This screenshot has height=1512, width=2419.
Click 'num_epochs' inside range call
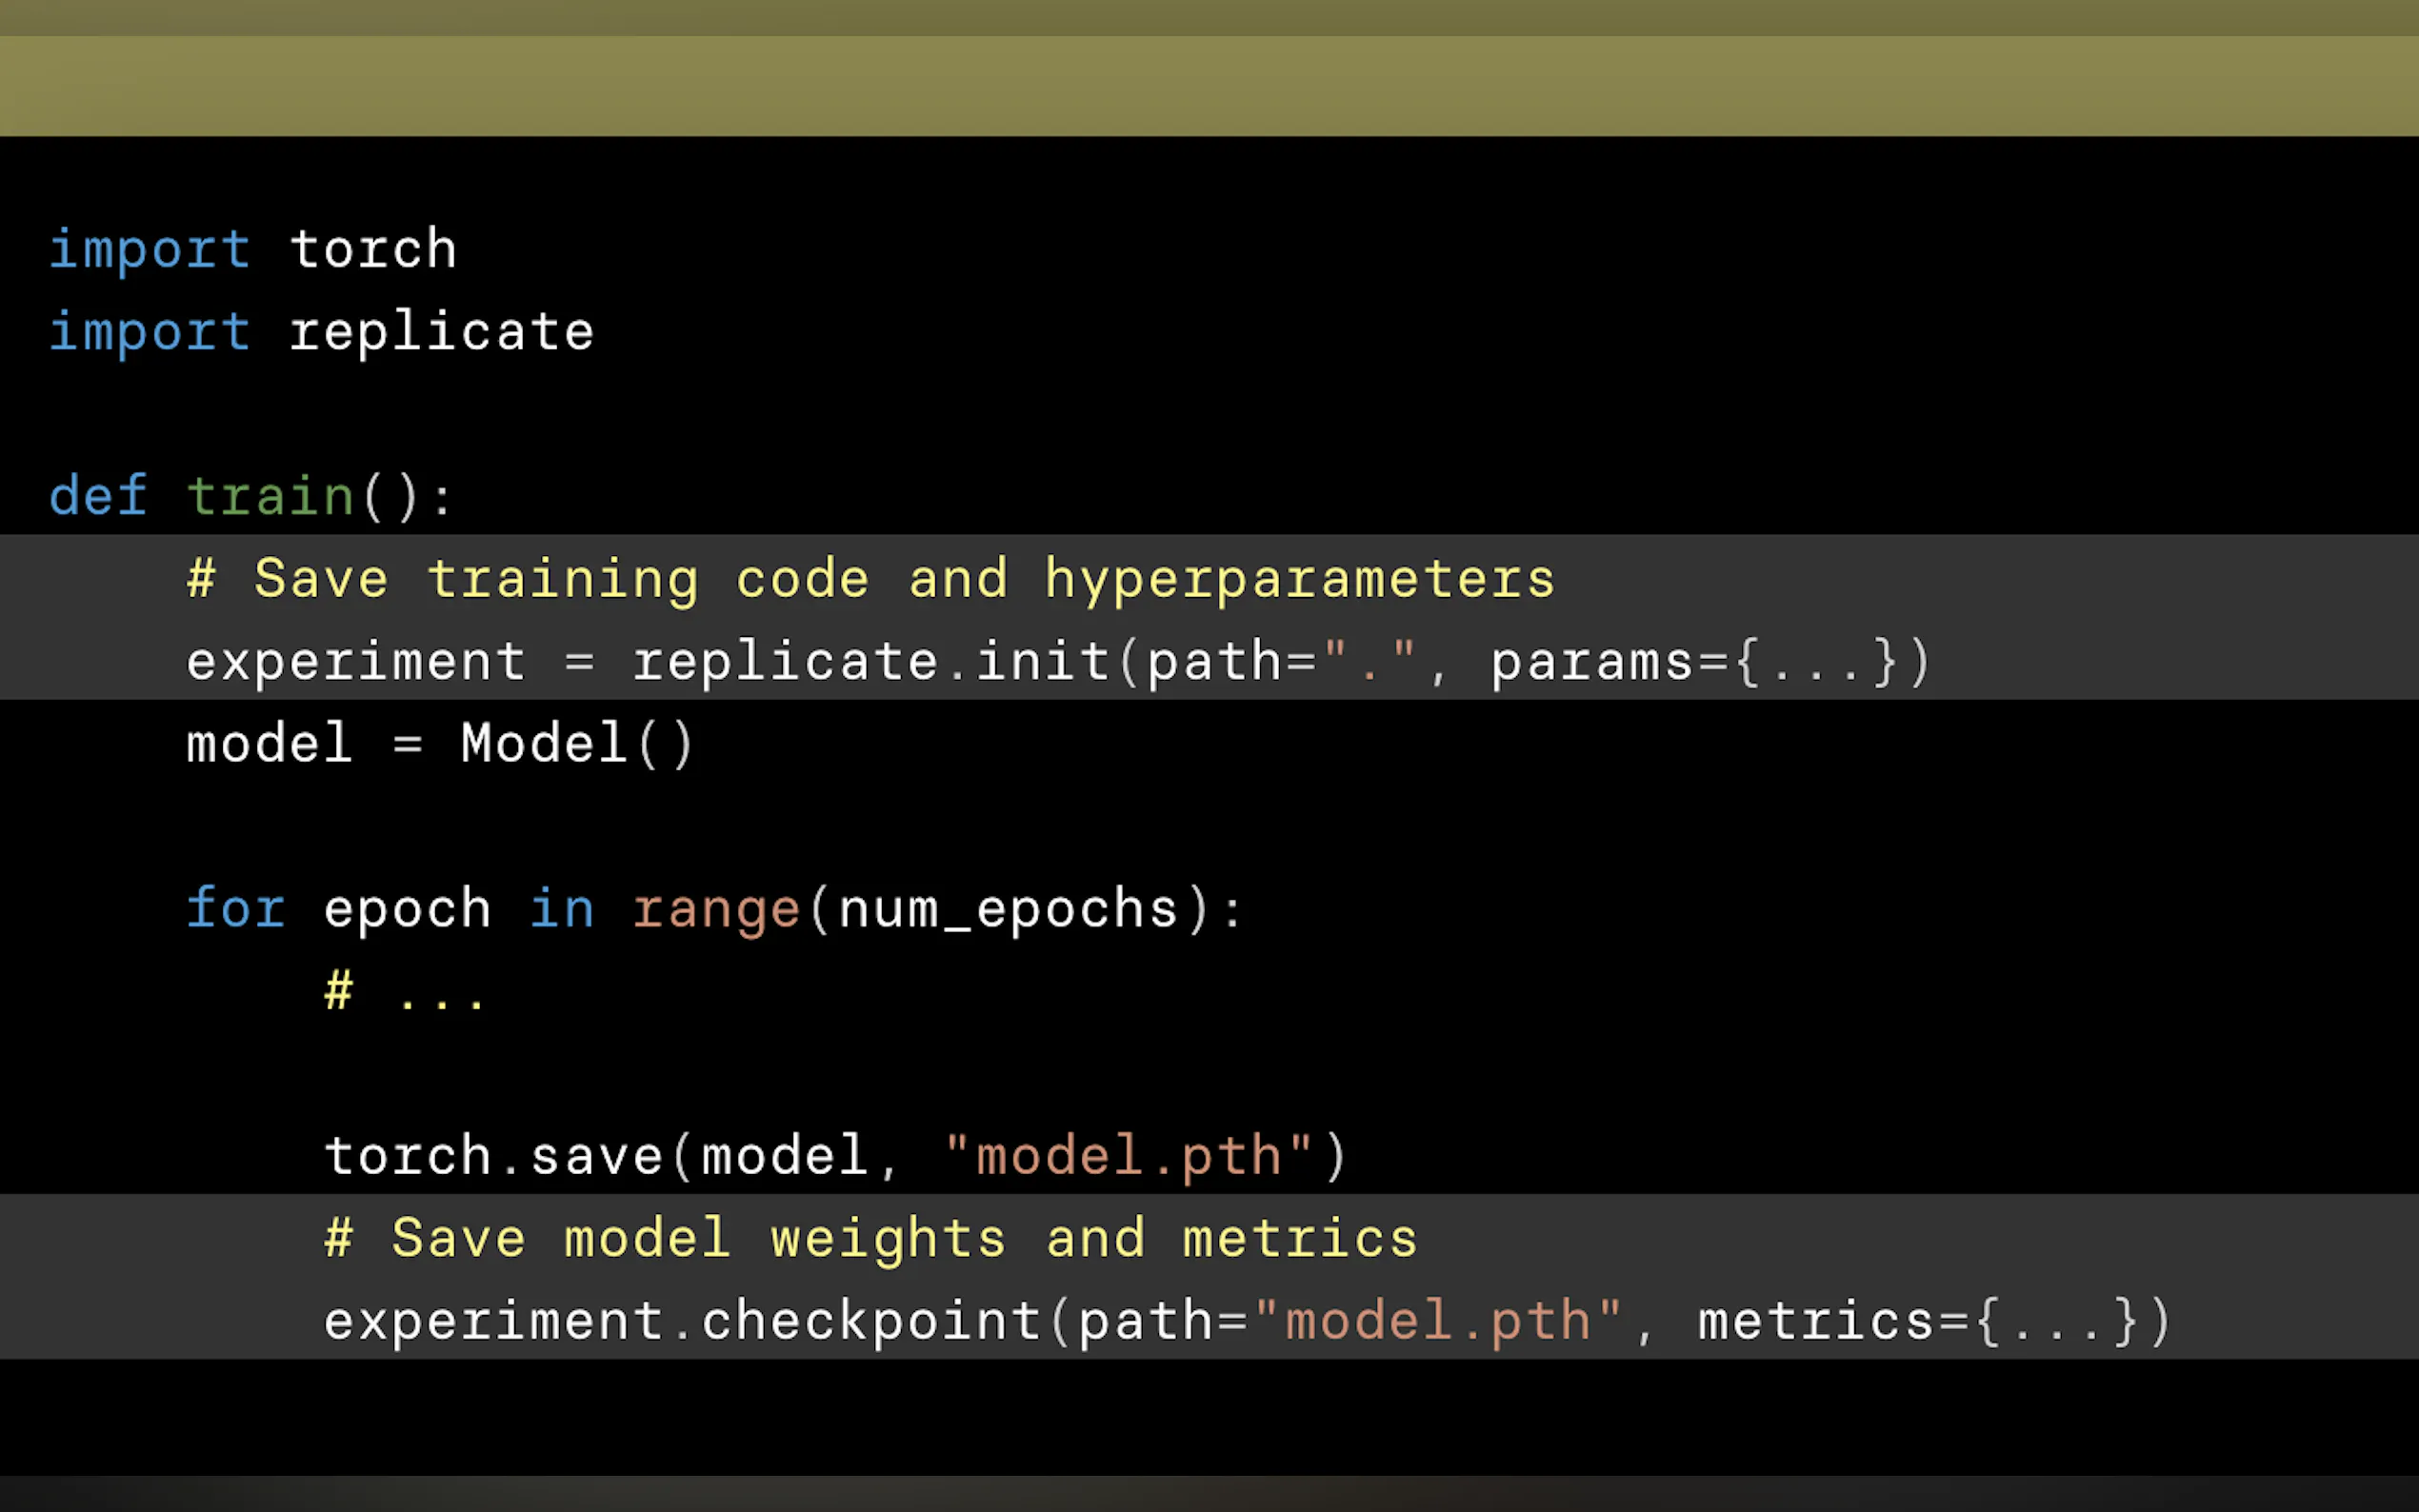click(1008, 909)
